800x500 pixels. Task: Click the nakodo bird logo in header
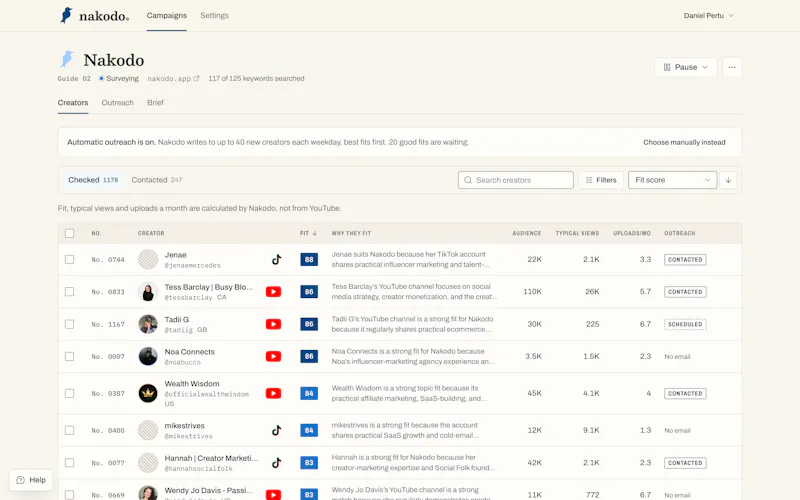(x=66, y=15)
